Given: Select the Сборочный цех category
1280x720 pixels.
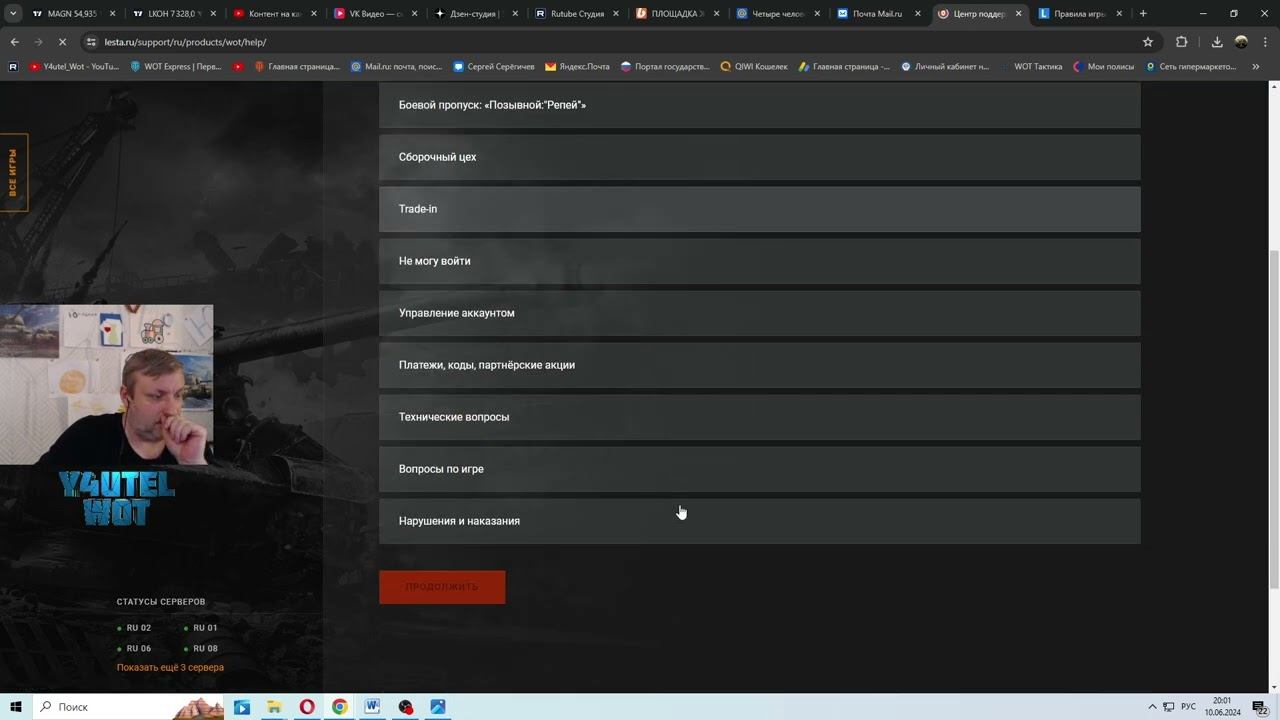Looking at the screenshot, I should (x=760, y=157).
